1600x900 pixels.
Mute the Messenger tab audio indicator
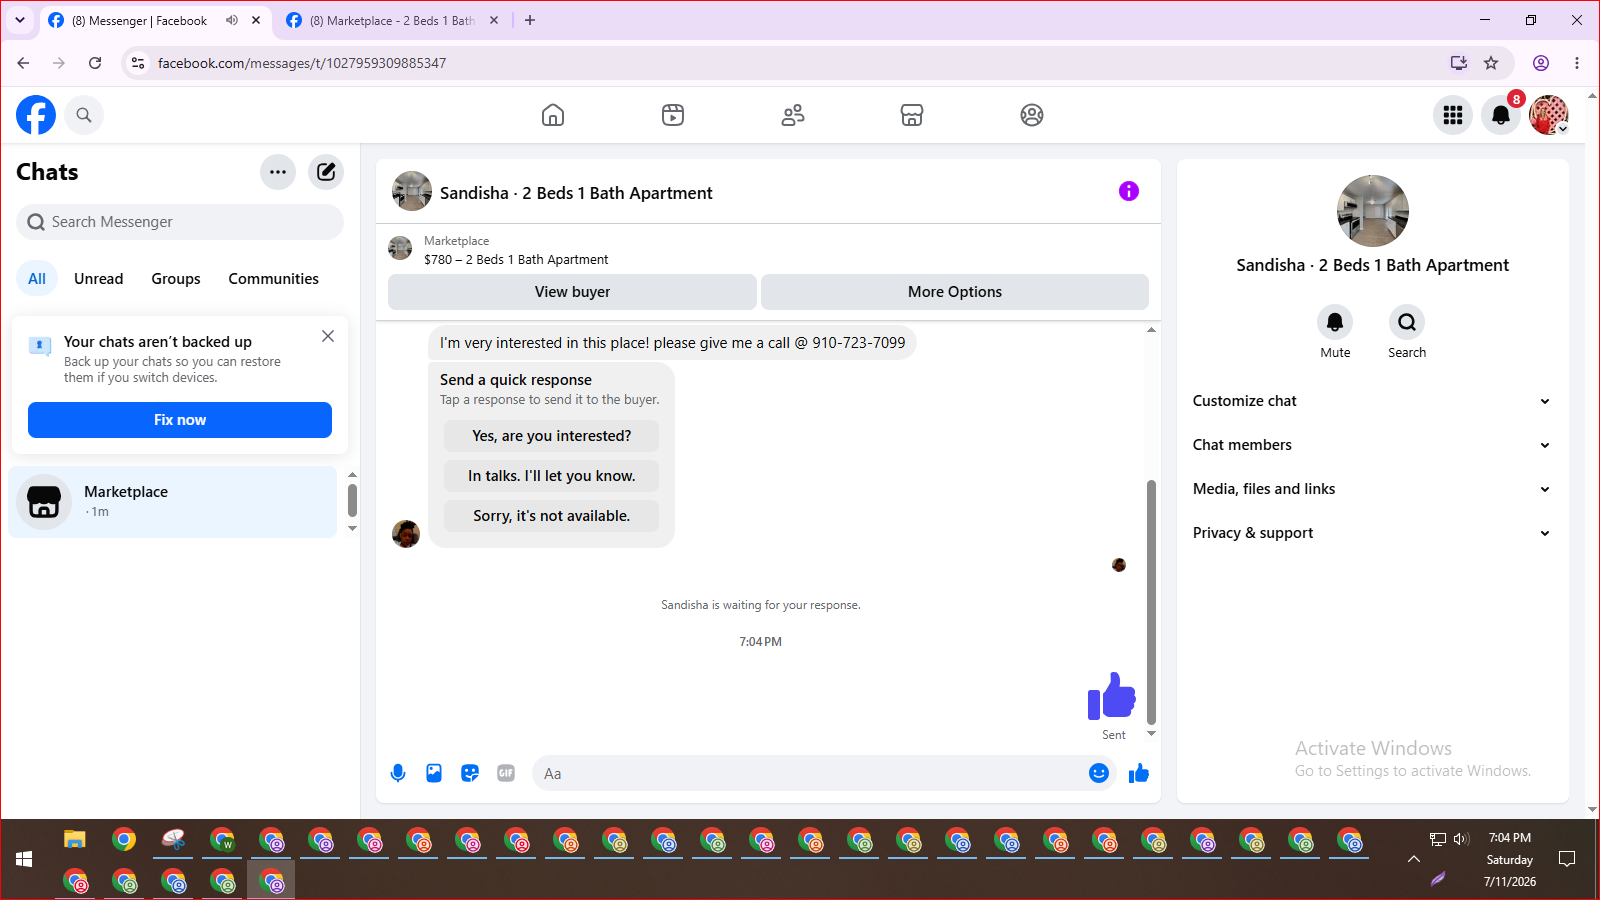point(232,20)
